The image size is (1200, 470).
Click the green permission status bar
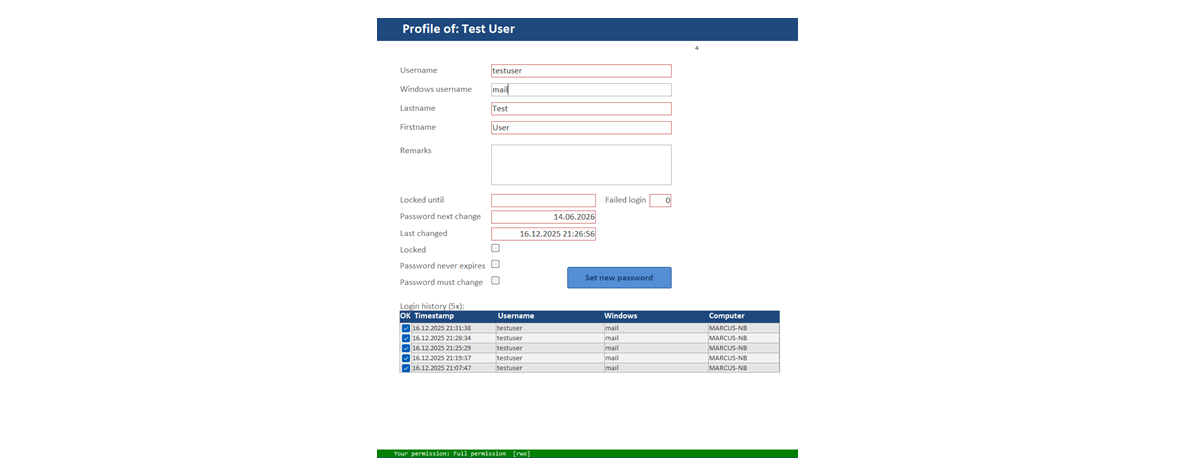(587, 454)
